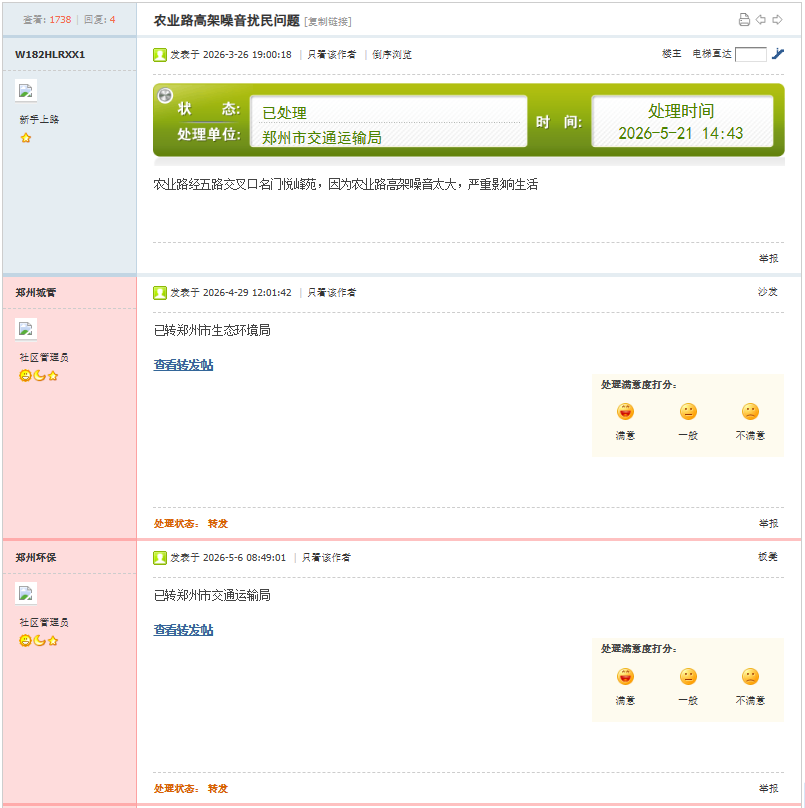Screen dimensions: 805x808
Task: Show only author in 郑州环保 post
Action: tap(326, 558)
